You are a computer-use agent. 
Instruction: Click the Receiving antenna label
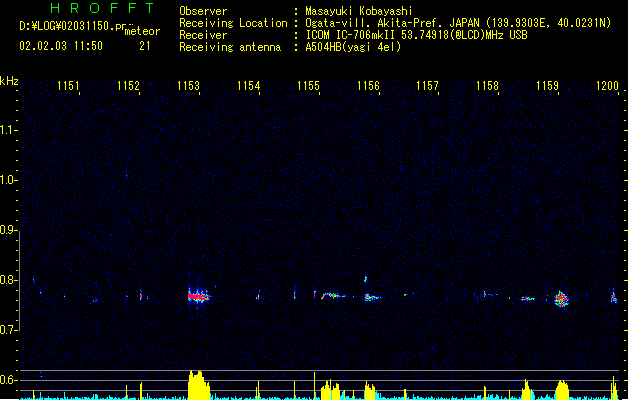click(230, 47)
